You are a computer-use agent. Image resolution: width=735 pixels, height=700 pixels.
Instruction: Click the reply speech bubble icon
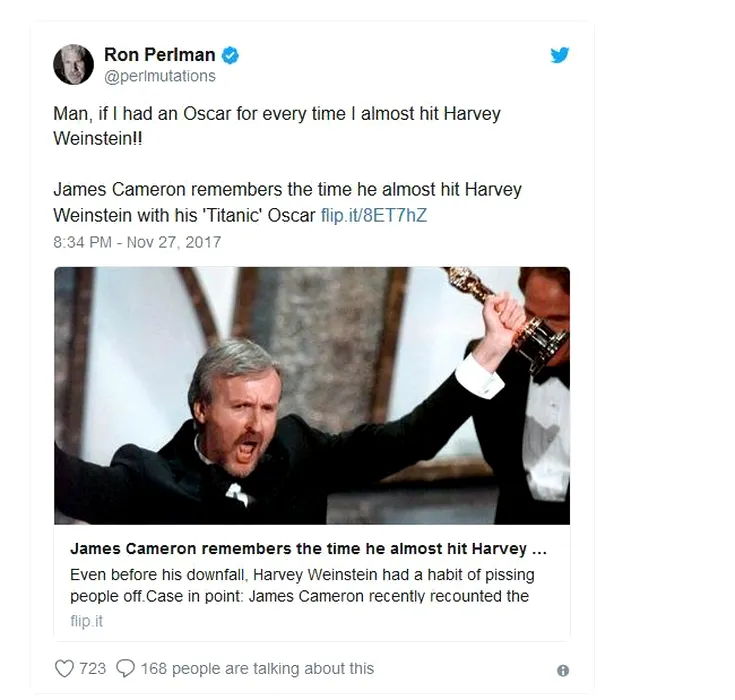point(125,668)
